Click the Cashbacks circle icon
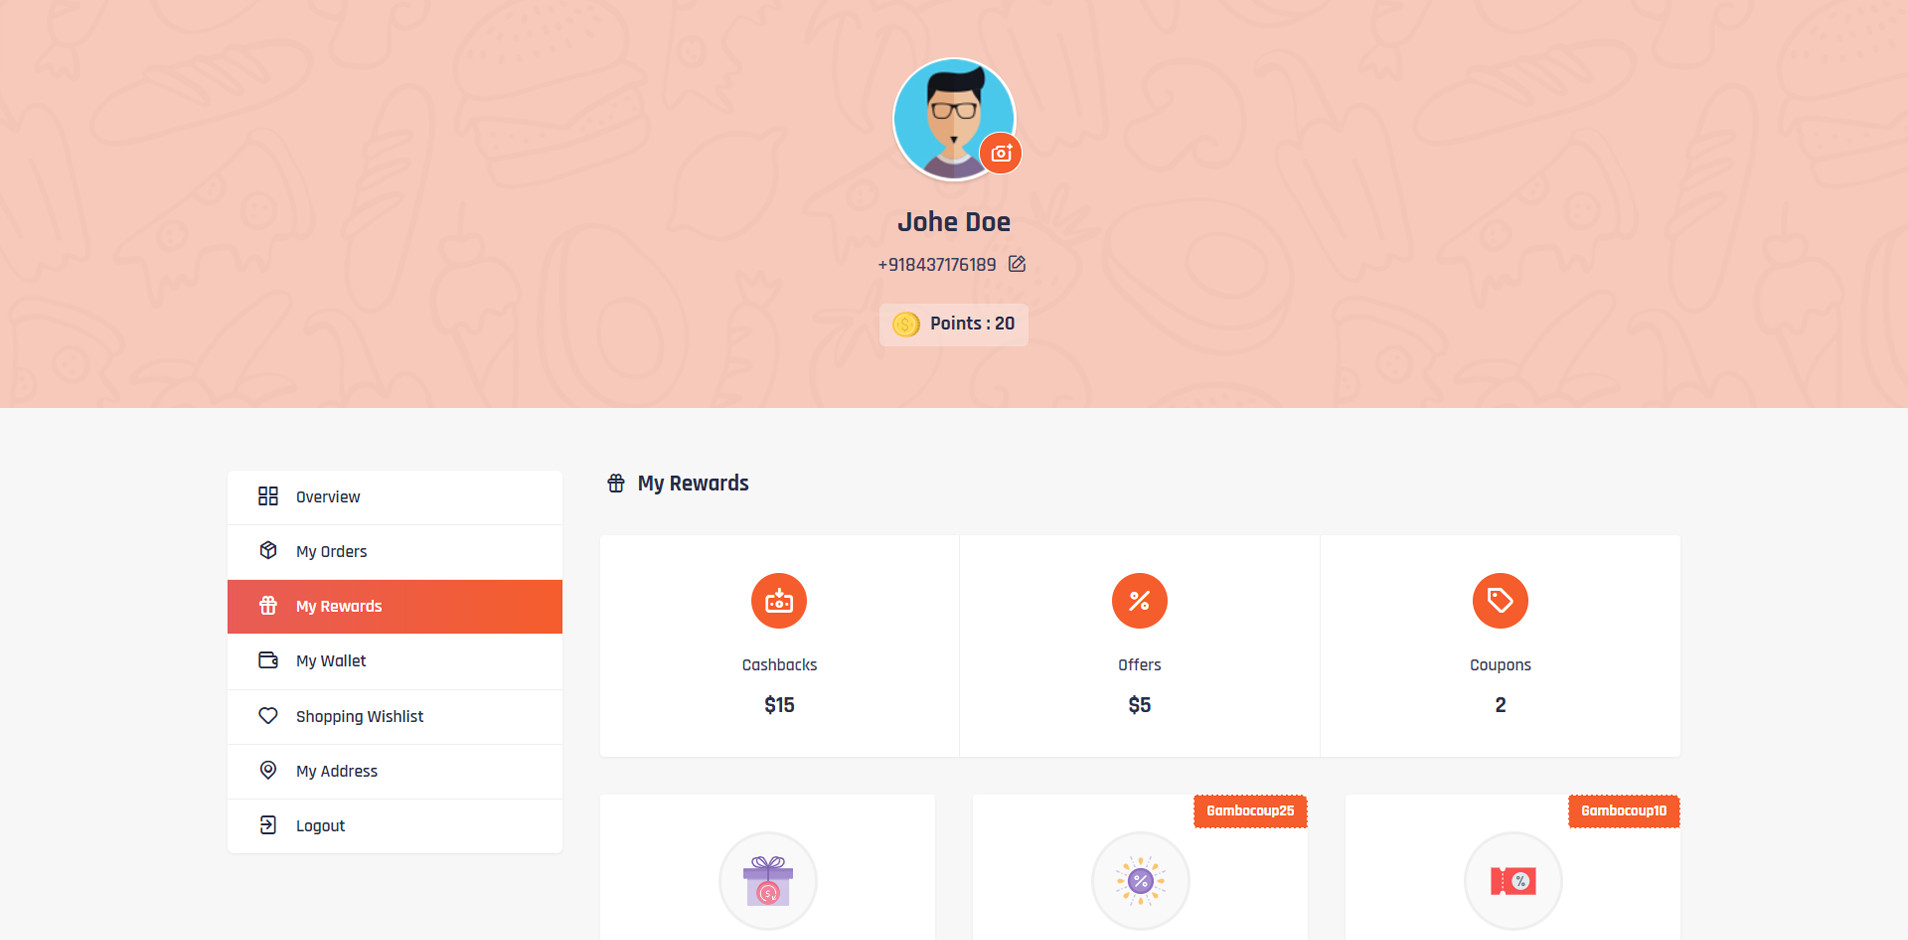This screenshot has width=1908, height=940. [x=779, y=601]
